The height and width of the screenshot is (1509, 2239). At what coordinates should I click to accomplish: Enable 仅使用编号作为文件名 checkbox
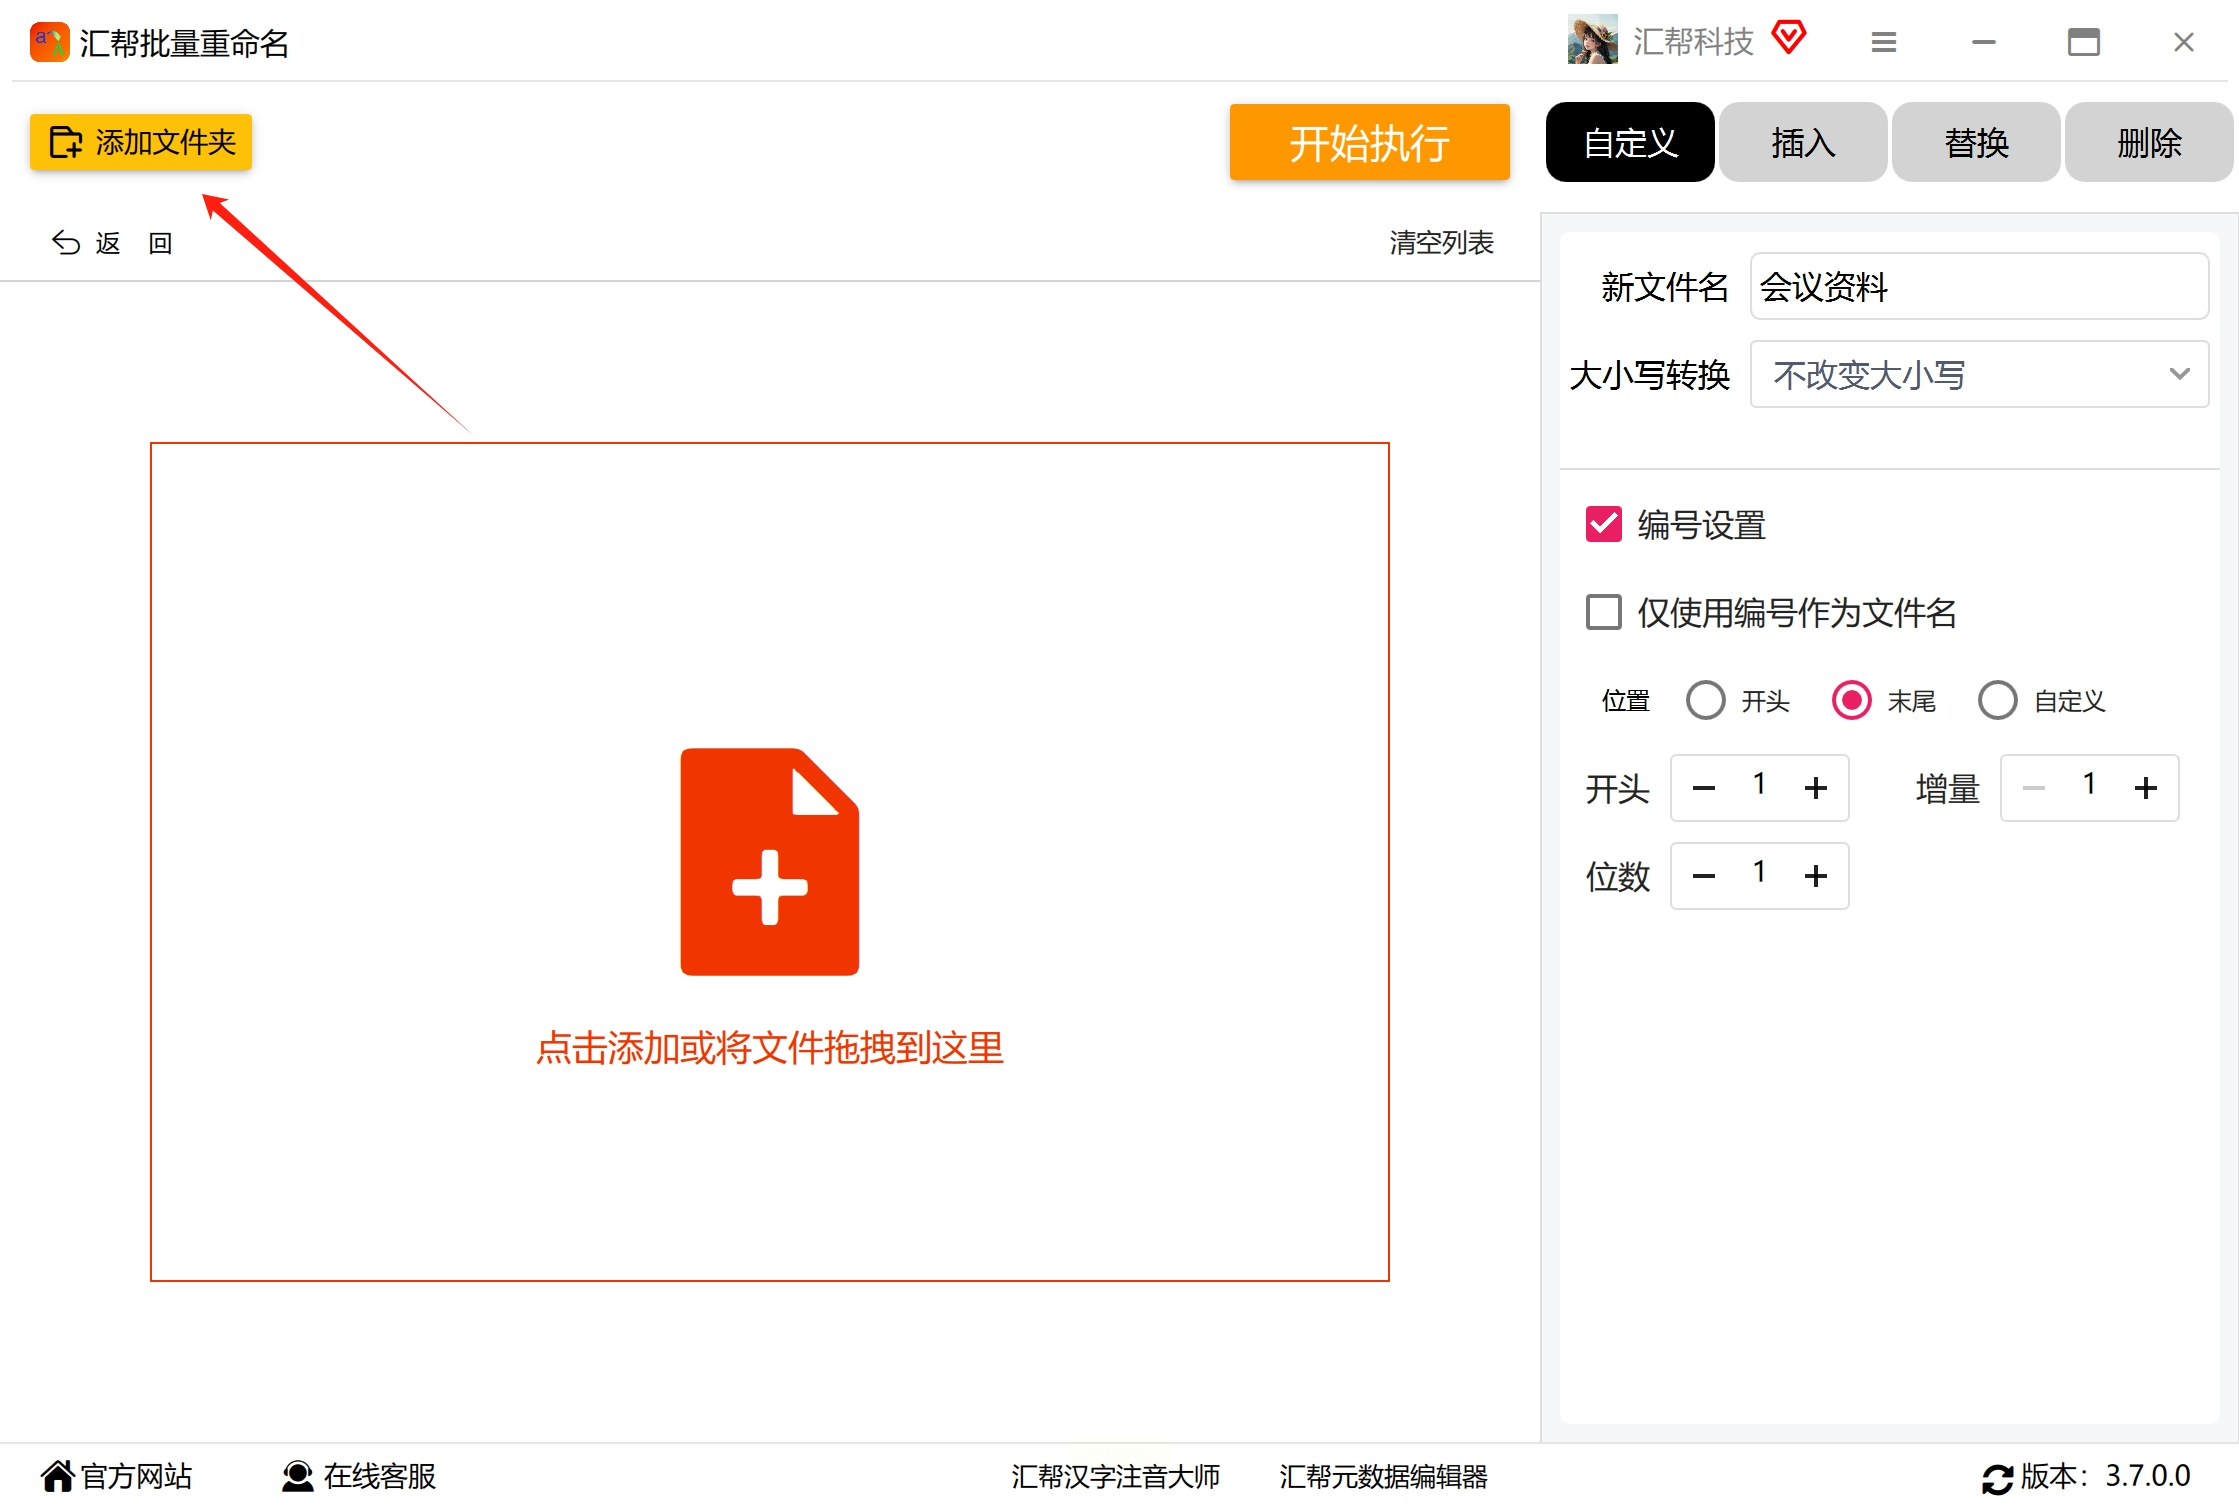tap(1604, 612)
